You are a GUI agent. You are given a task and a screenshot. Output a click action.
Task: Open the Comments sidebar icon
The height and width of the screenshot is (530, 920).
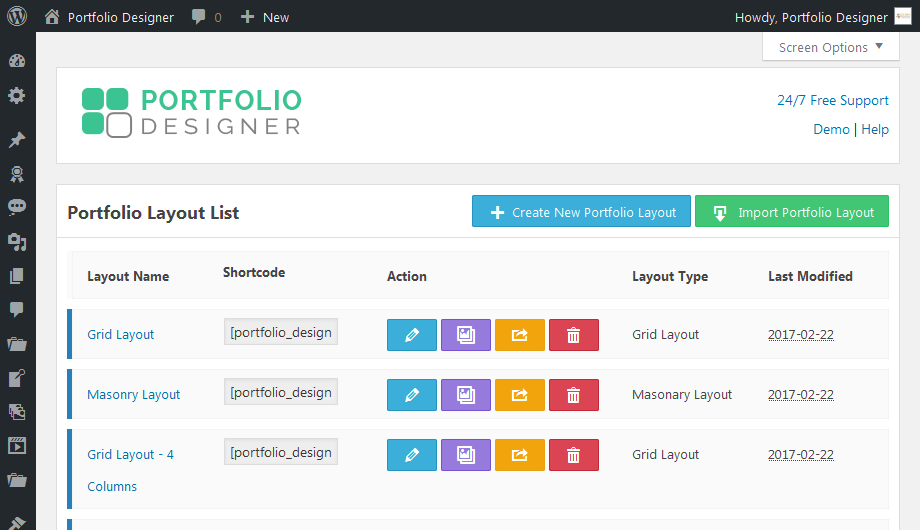[17, 309]
